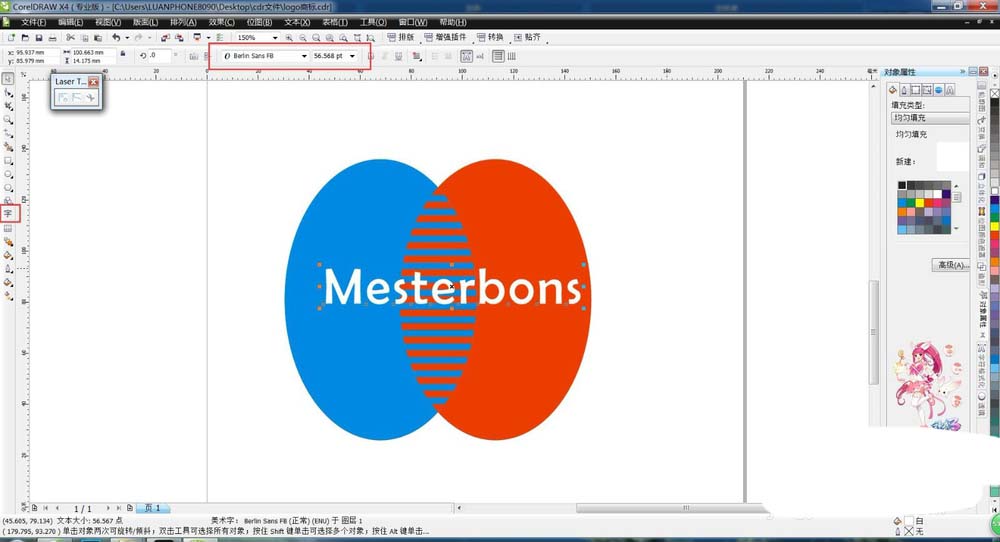
Task: Toggle the lock ratio padlock icon
Action: pyautogui.click(x=122, y=54)
